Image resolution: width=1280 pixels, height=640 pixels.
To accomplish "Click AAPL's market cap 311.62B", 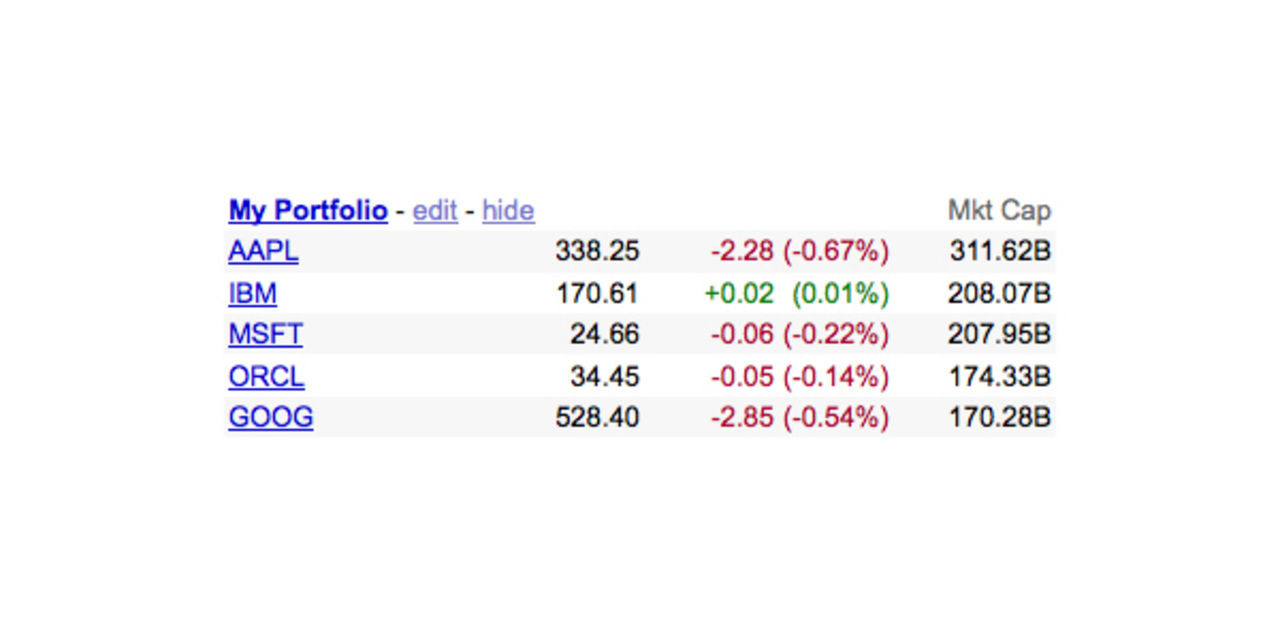I will 1000,251.
